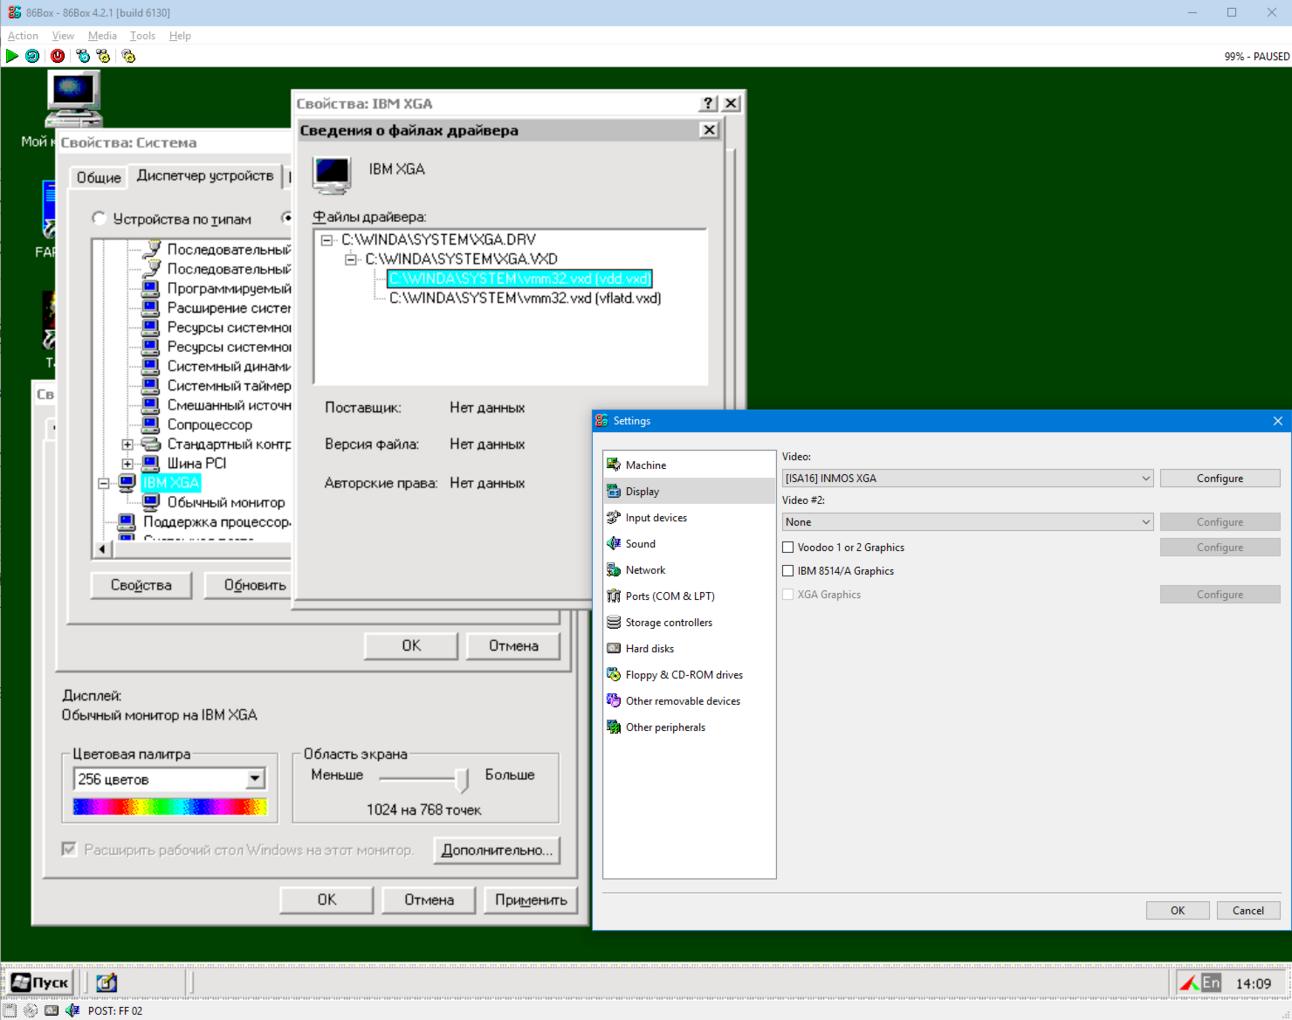
Task: Toggle the Расширить рабочий стол Windows checkbox
Action: click(x=69, y=849)
